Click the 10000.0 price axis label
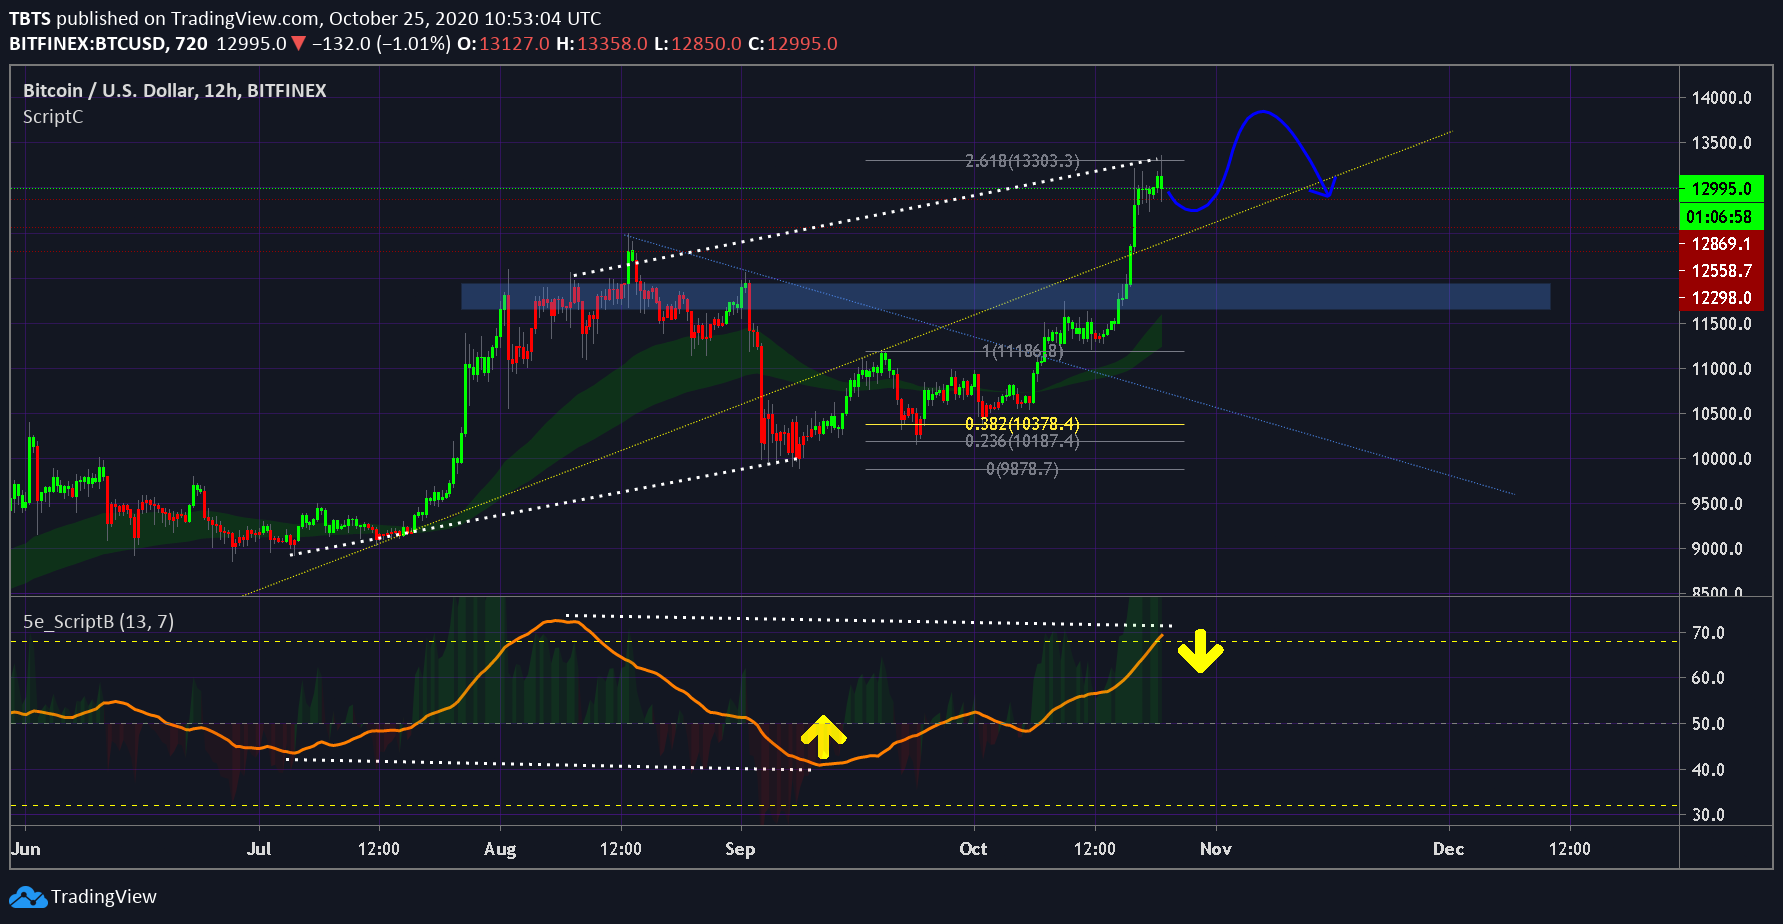The image size is (1783, 924). [1722, 459]
